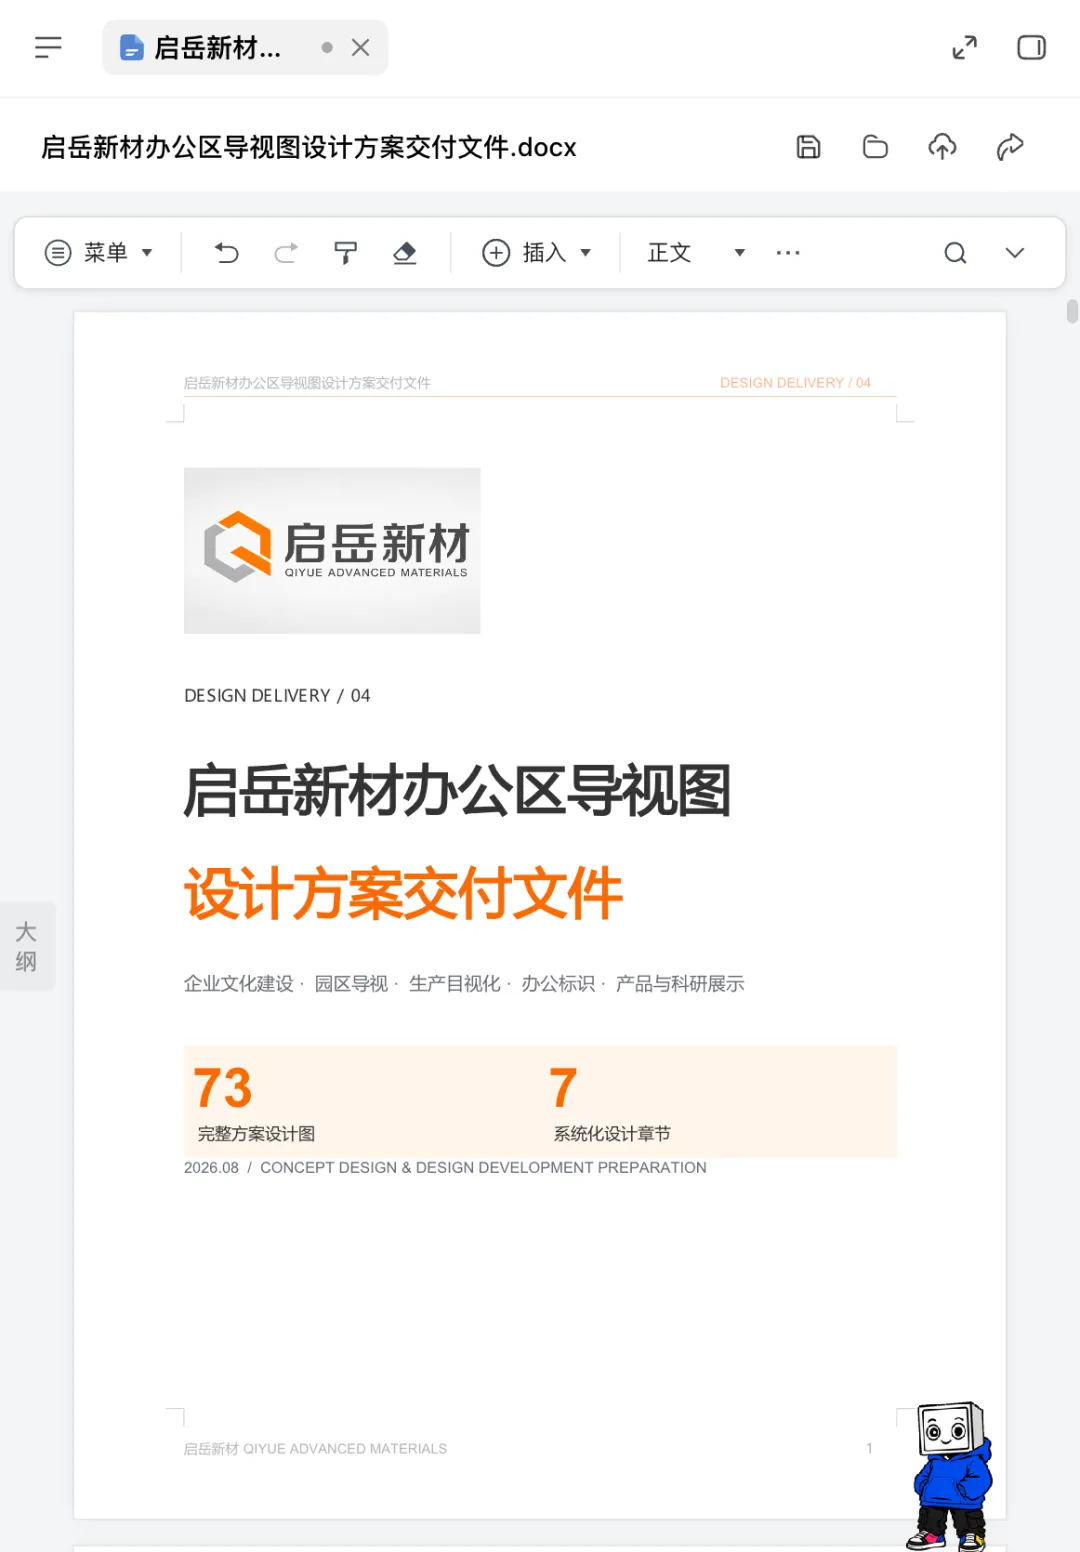
Task: Click the orange heading 设计方案交付文件
Action: [403, 893]
